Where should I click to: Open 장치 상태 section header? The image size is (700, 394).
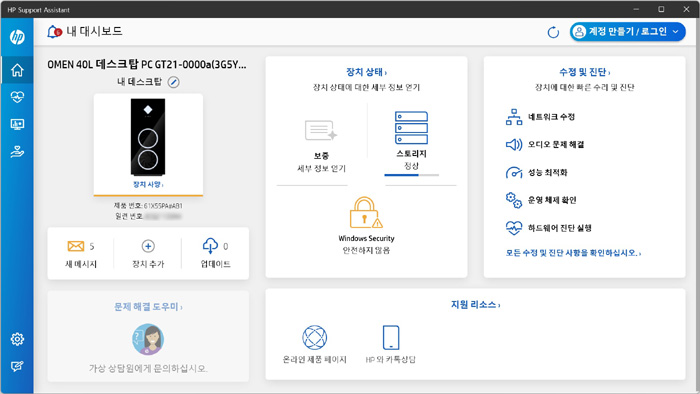[367, 72]
